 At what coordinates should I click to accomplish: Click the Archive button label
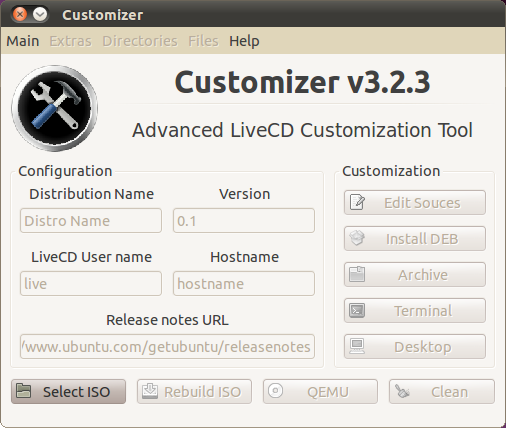(x=423, y=275)
